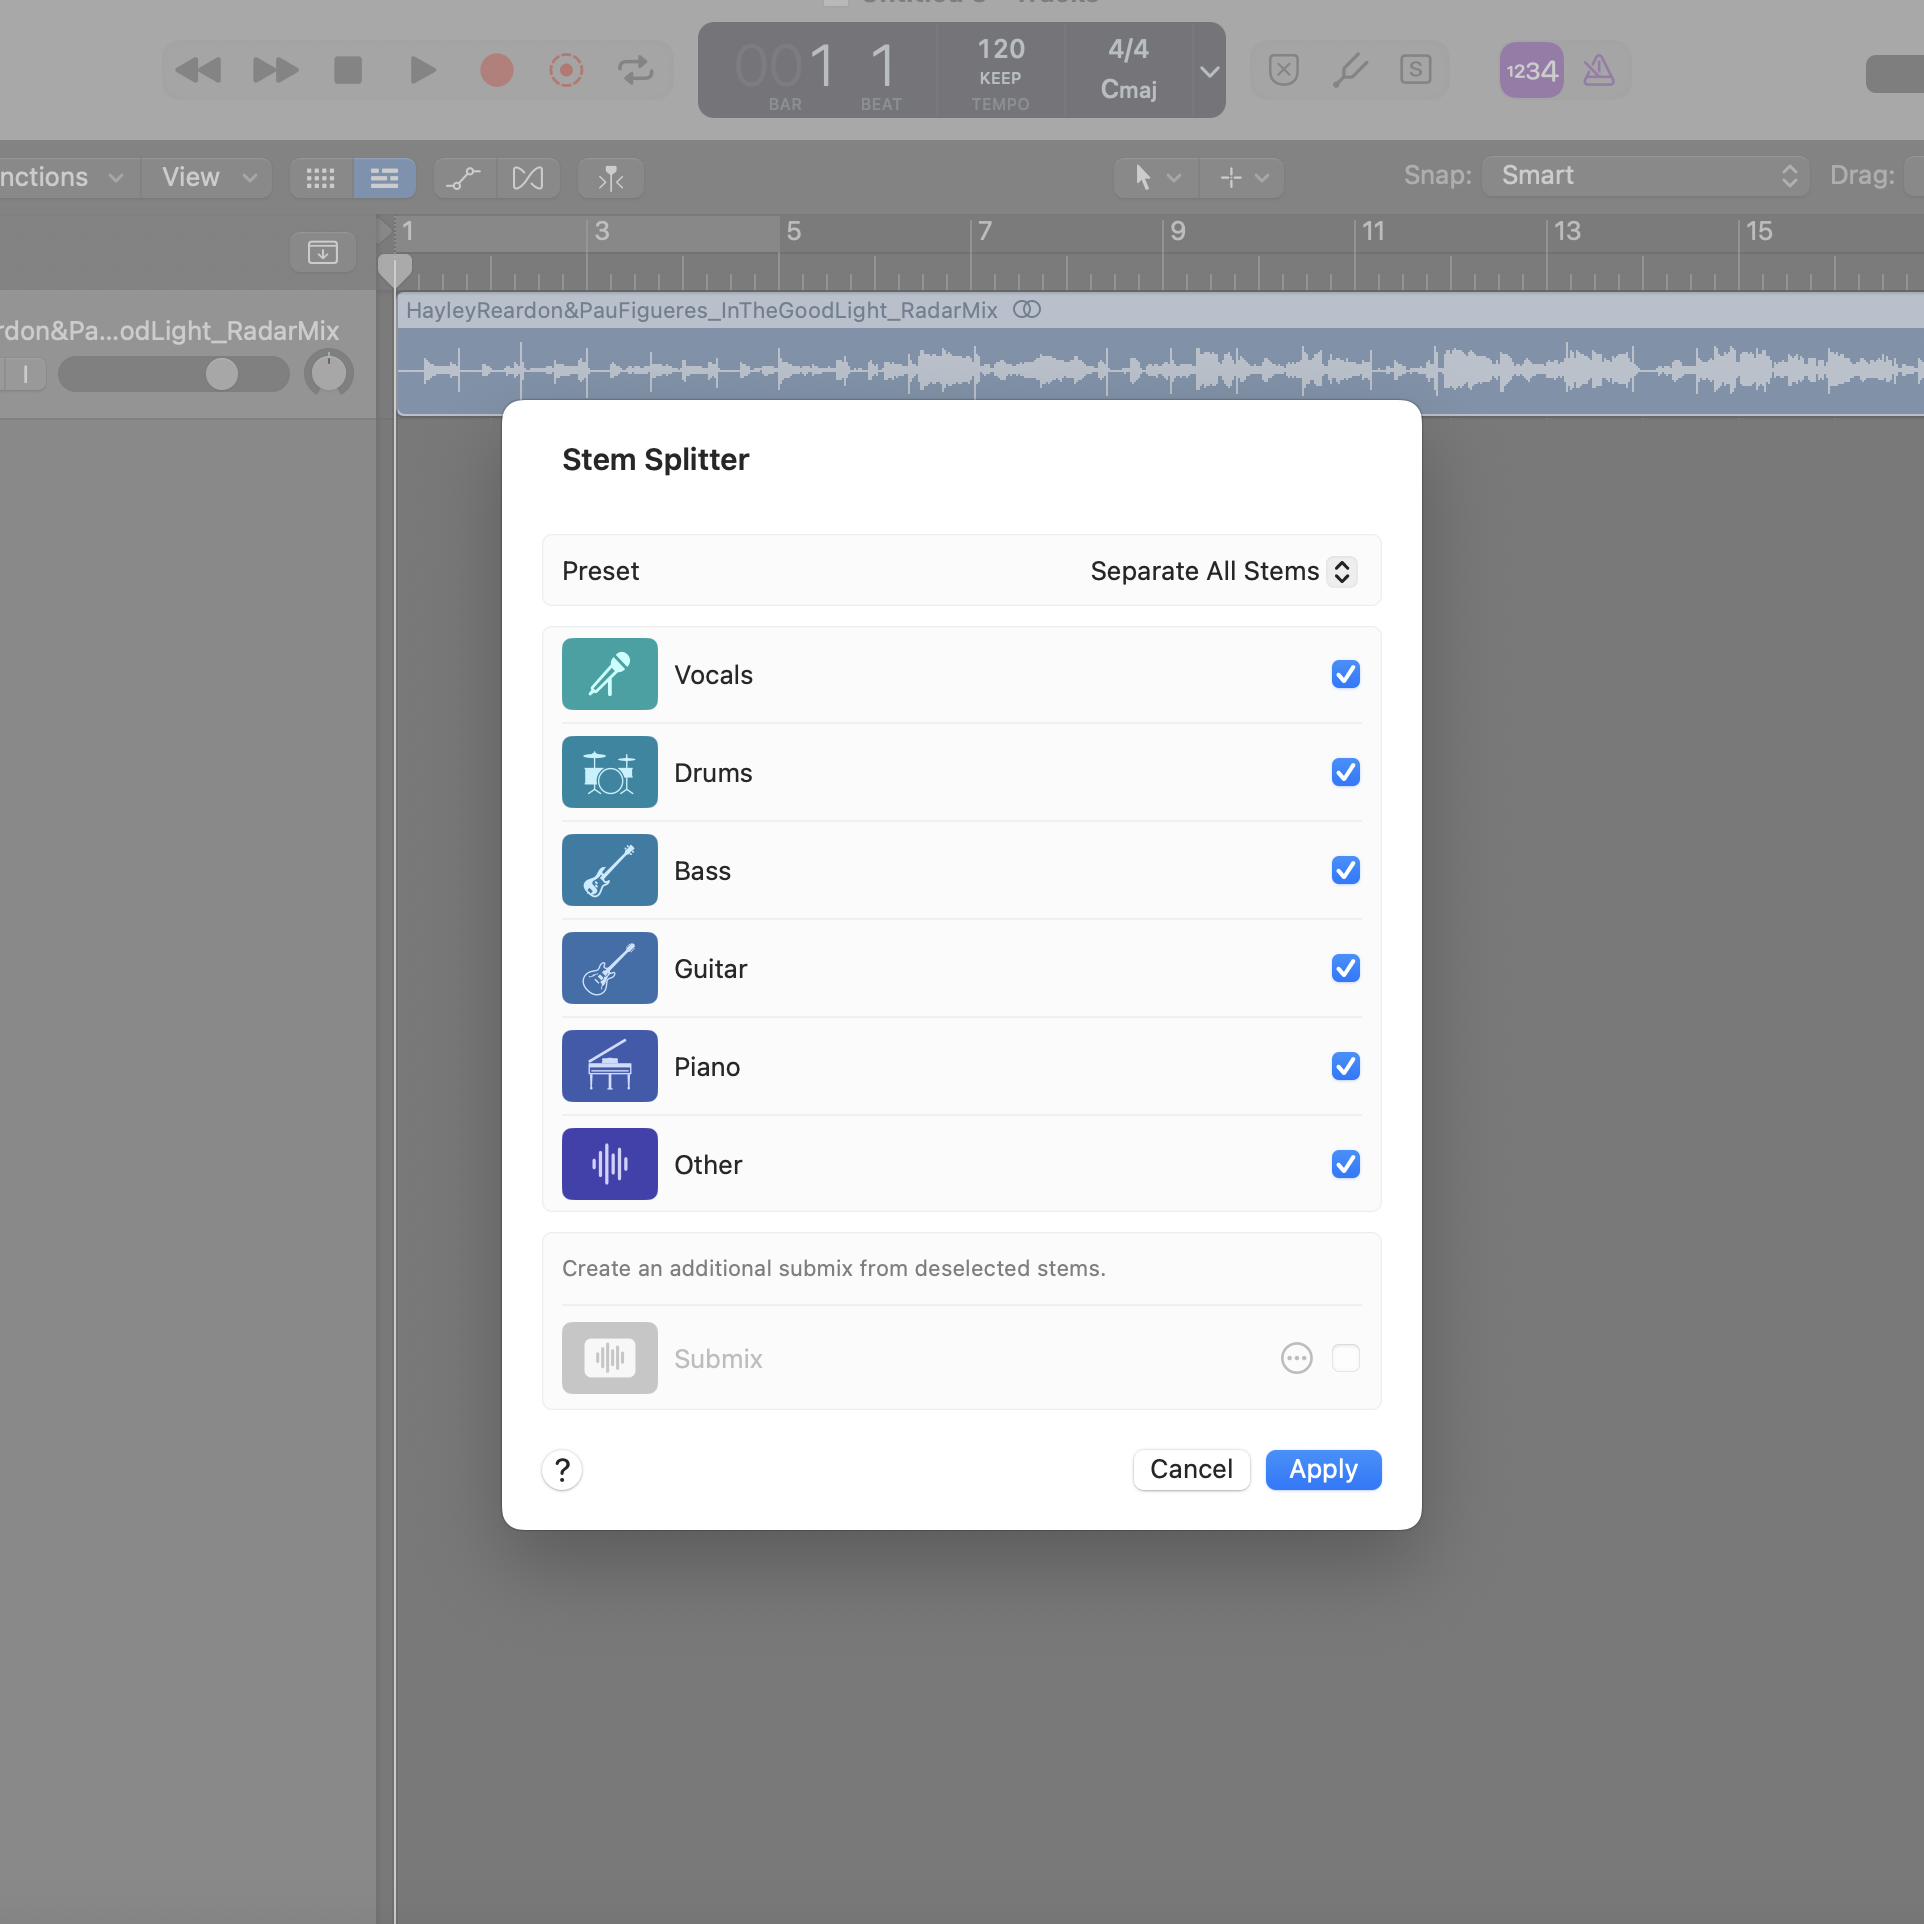
Task: Cancel the Stem Splitter dialog
Action: coord(1190,1469)
